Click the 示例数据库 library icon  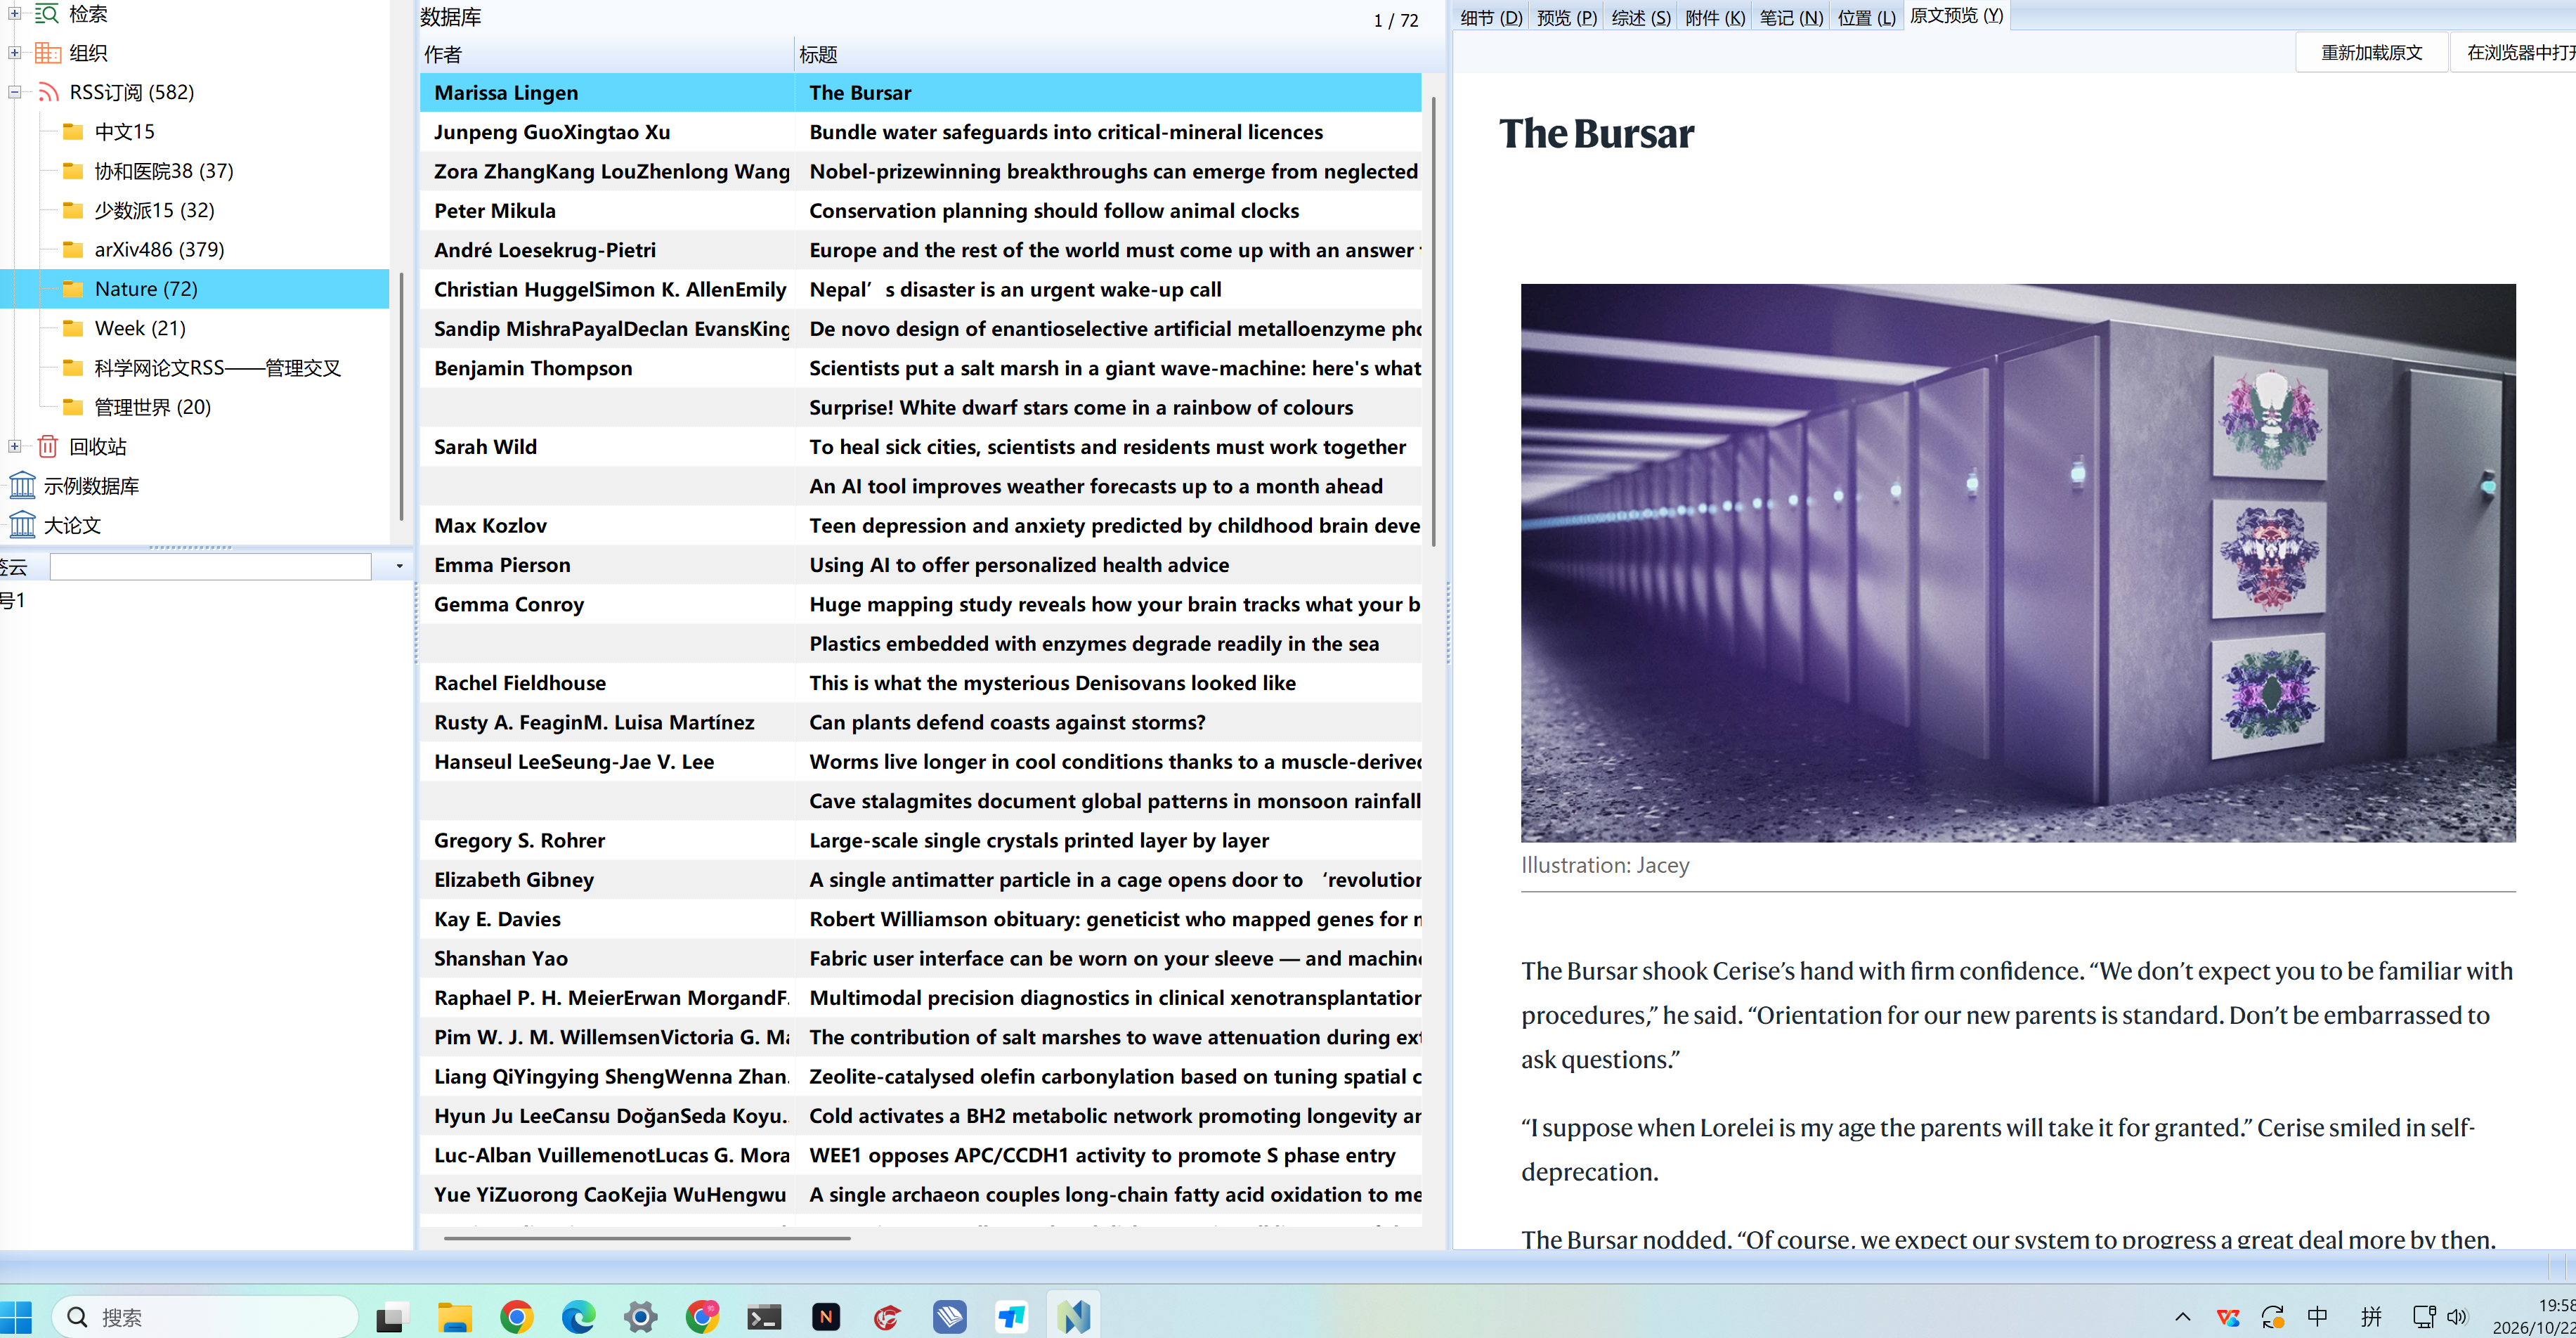22,486
